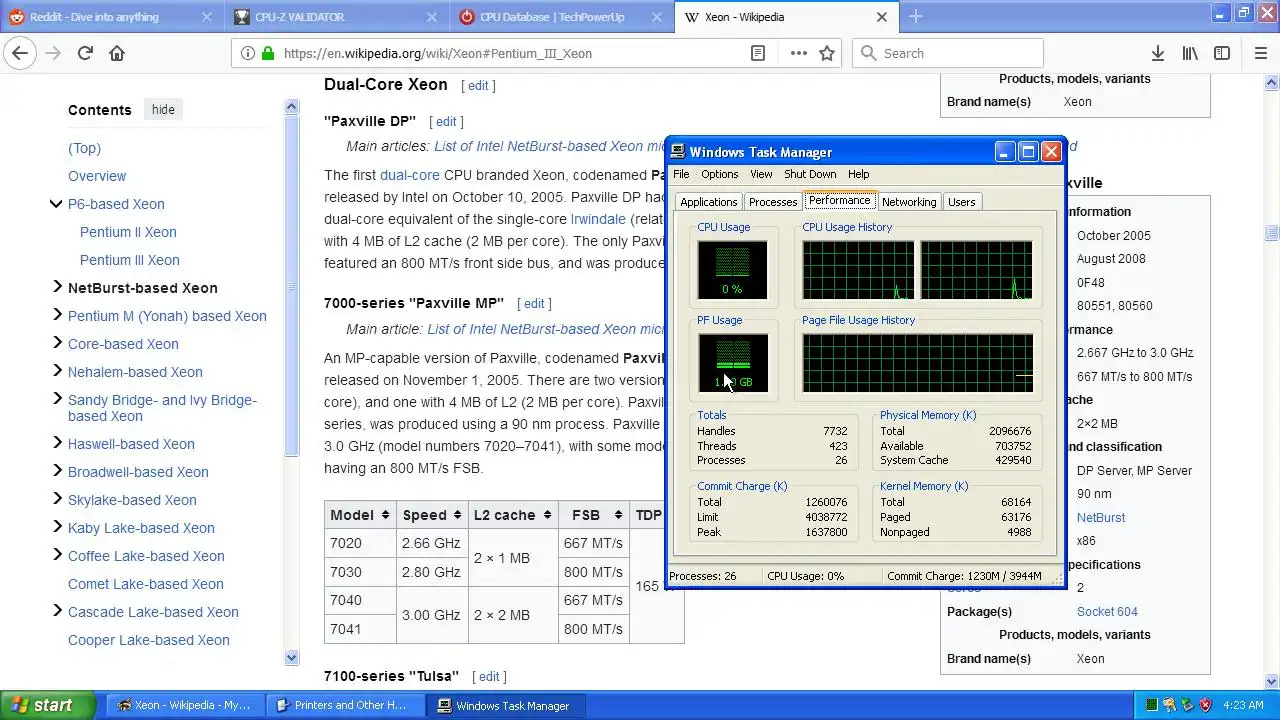The height and width of the screenshot is (720, 1280).
Task: Open the Socket 604 infobox link
Action: click(x=1107, y=611)
